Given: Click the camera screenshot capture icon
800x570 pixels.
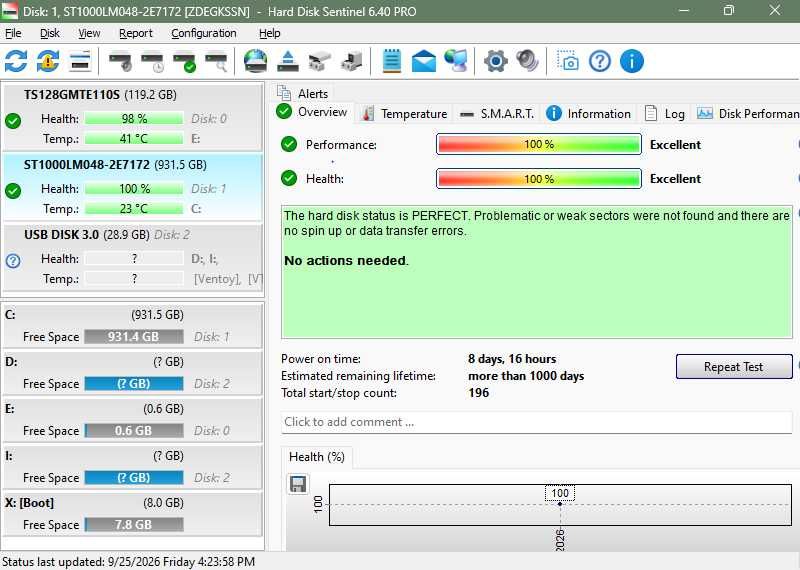Looking at the screenshot, I should coord(567,61).
